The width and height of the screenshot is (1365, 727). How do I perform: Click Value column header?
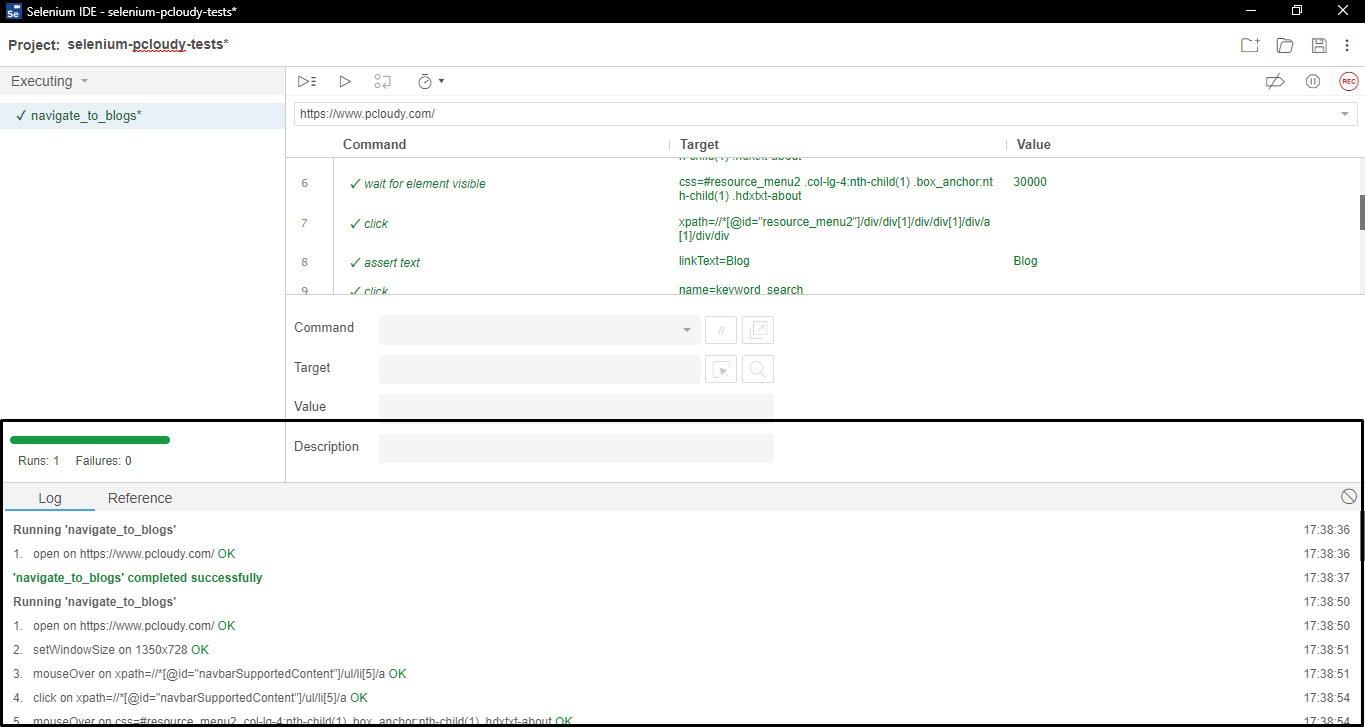tap(1034, 144)
